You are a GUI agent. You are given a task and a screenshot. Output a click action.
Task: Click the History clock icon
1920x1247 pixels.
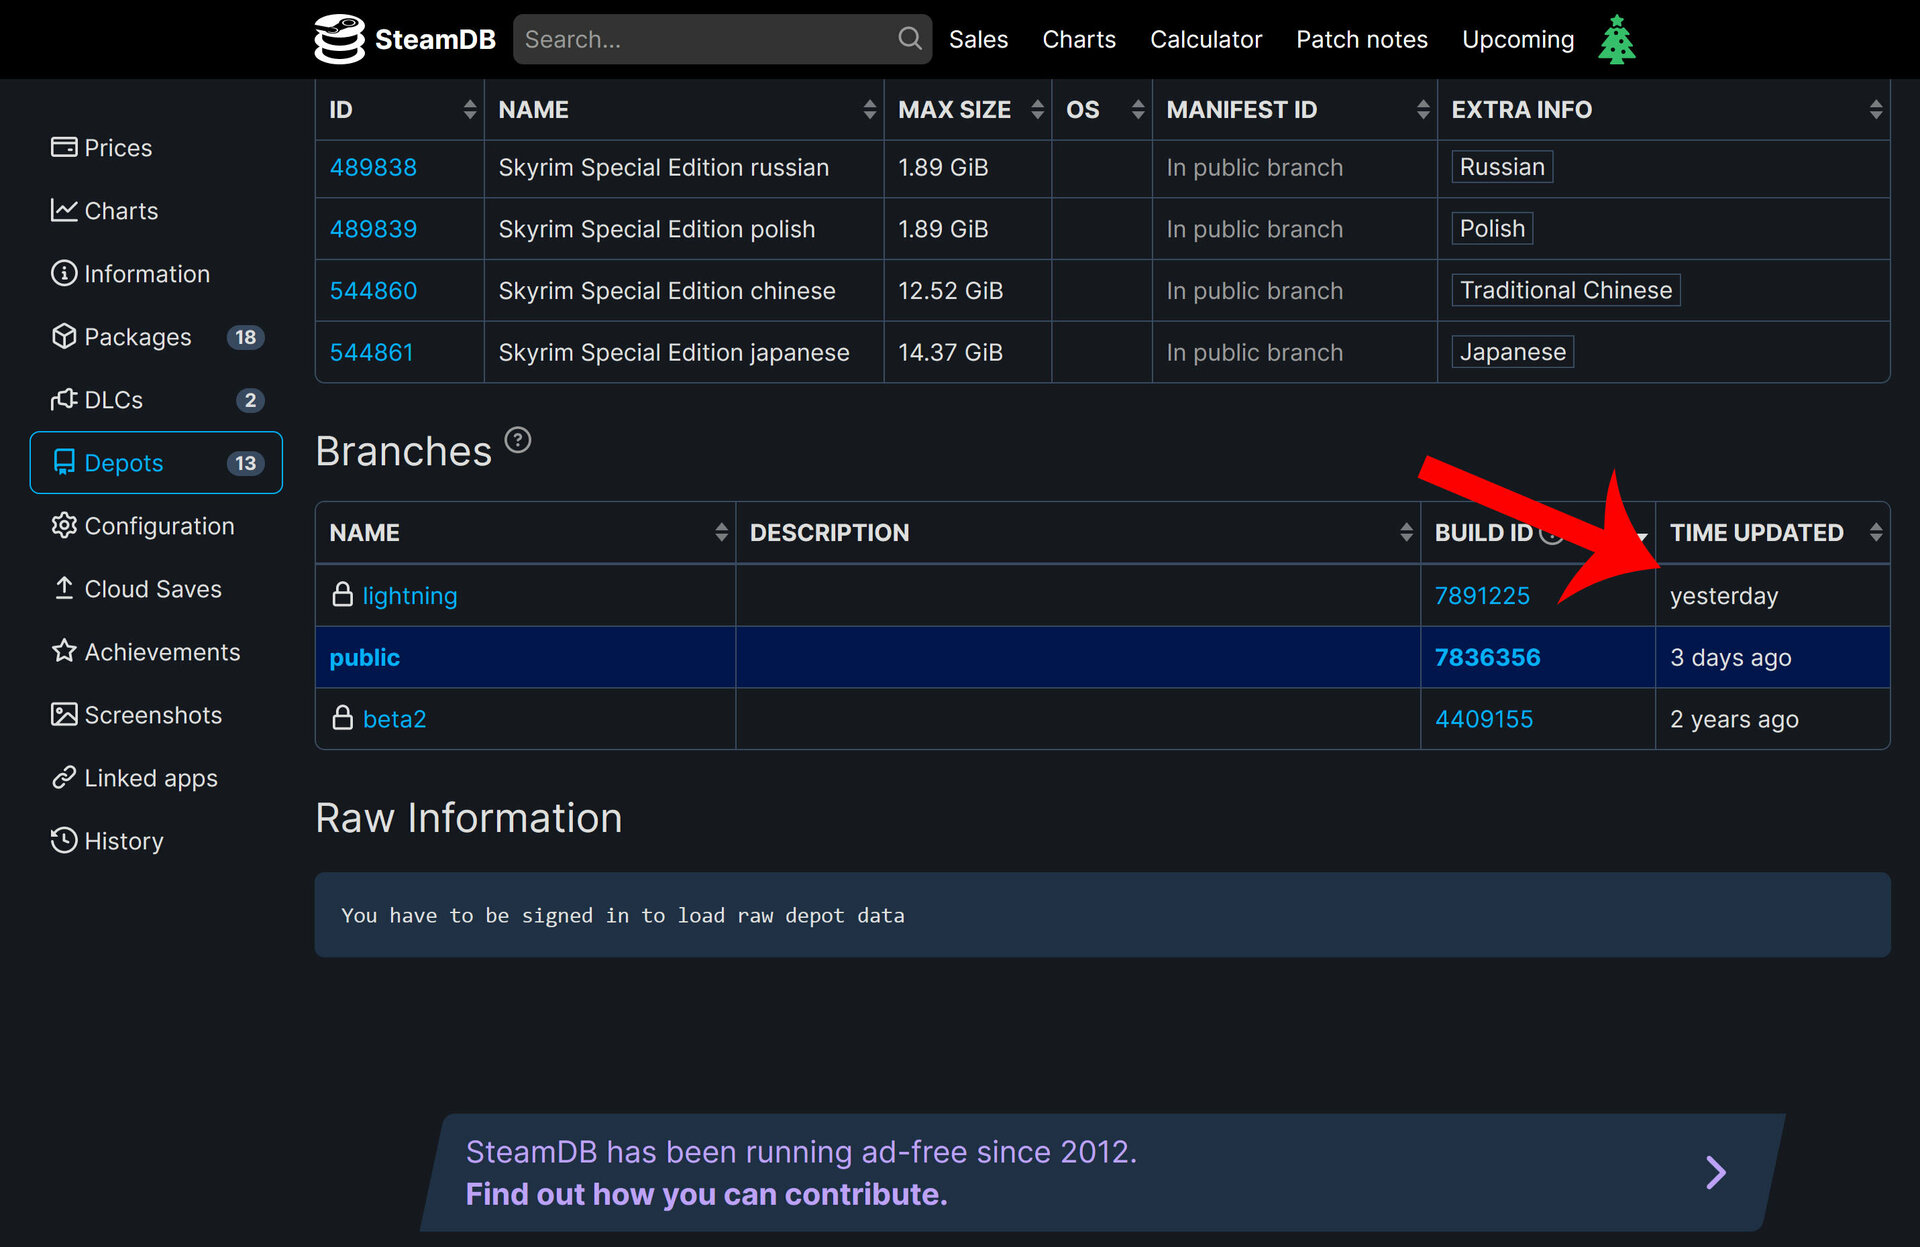point(64,840)
